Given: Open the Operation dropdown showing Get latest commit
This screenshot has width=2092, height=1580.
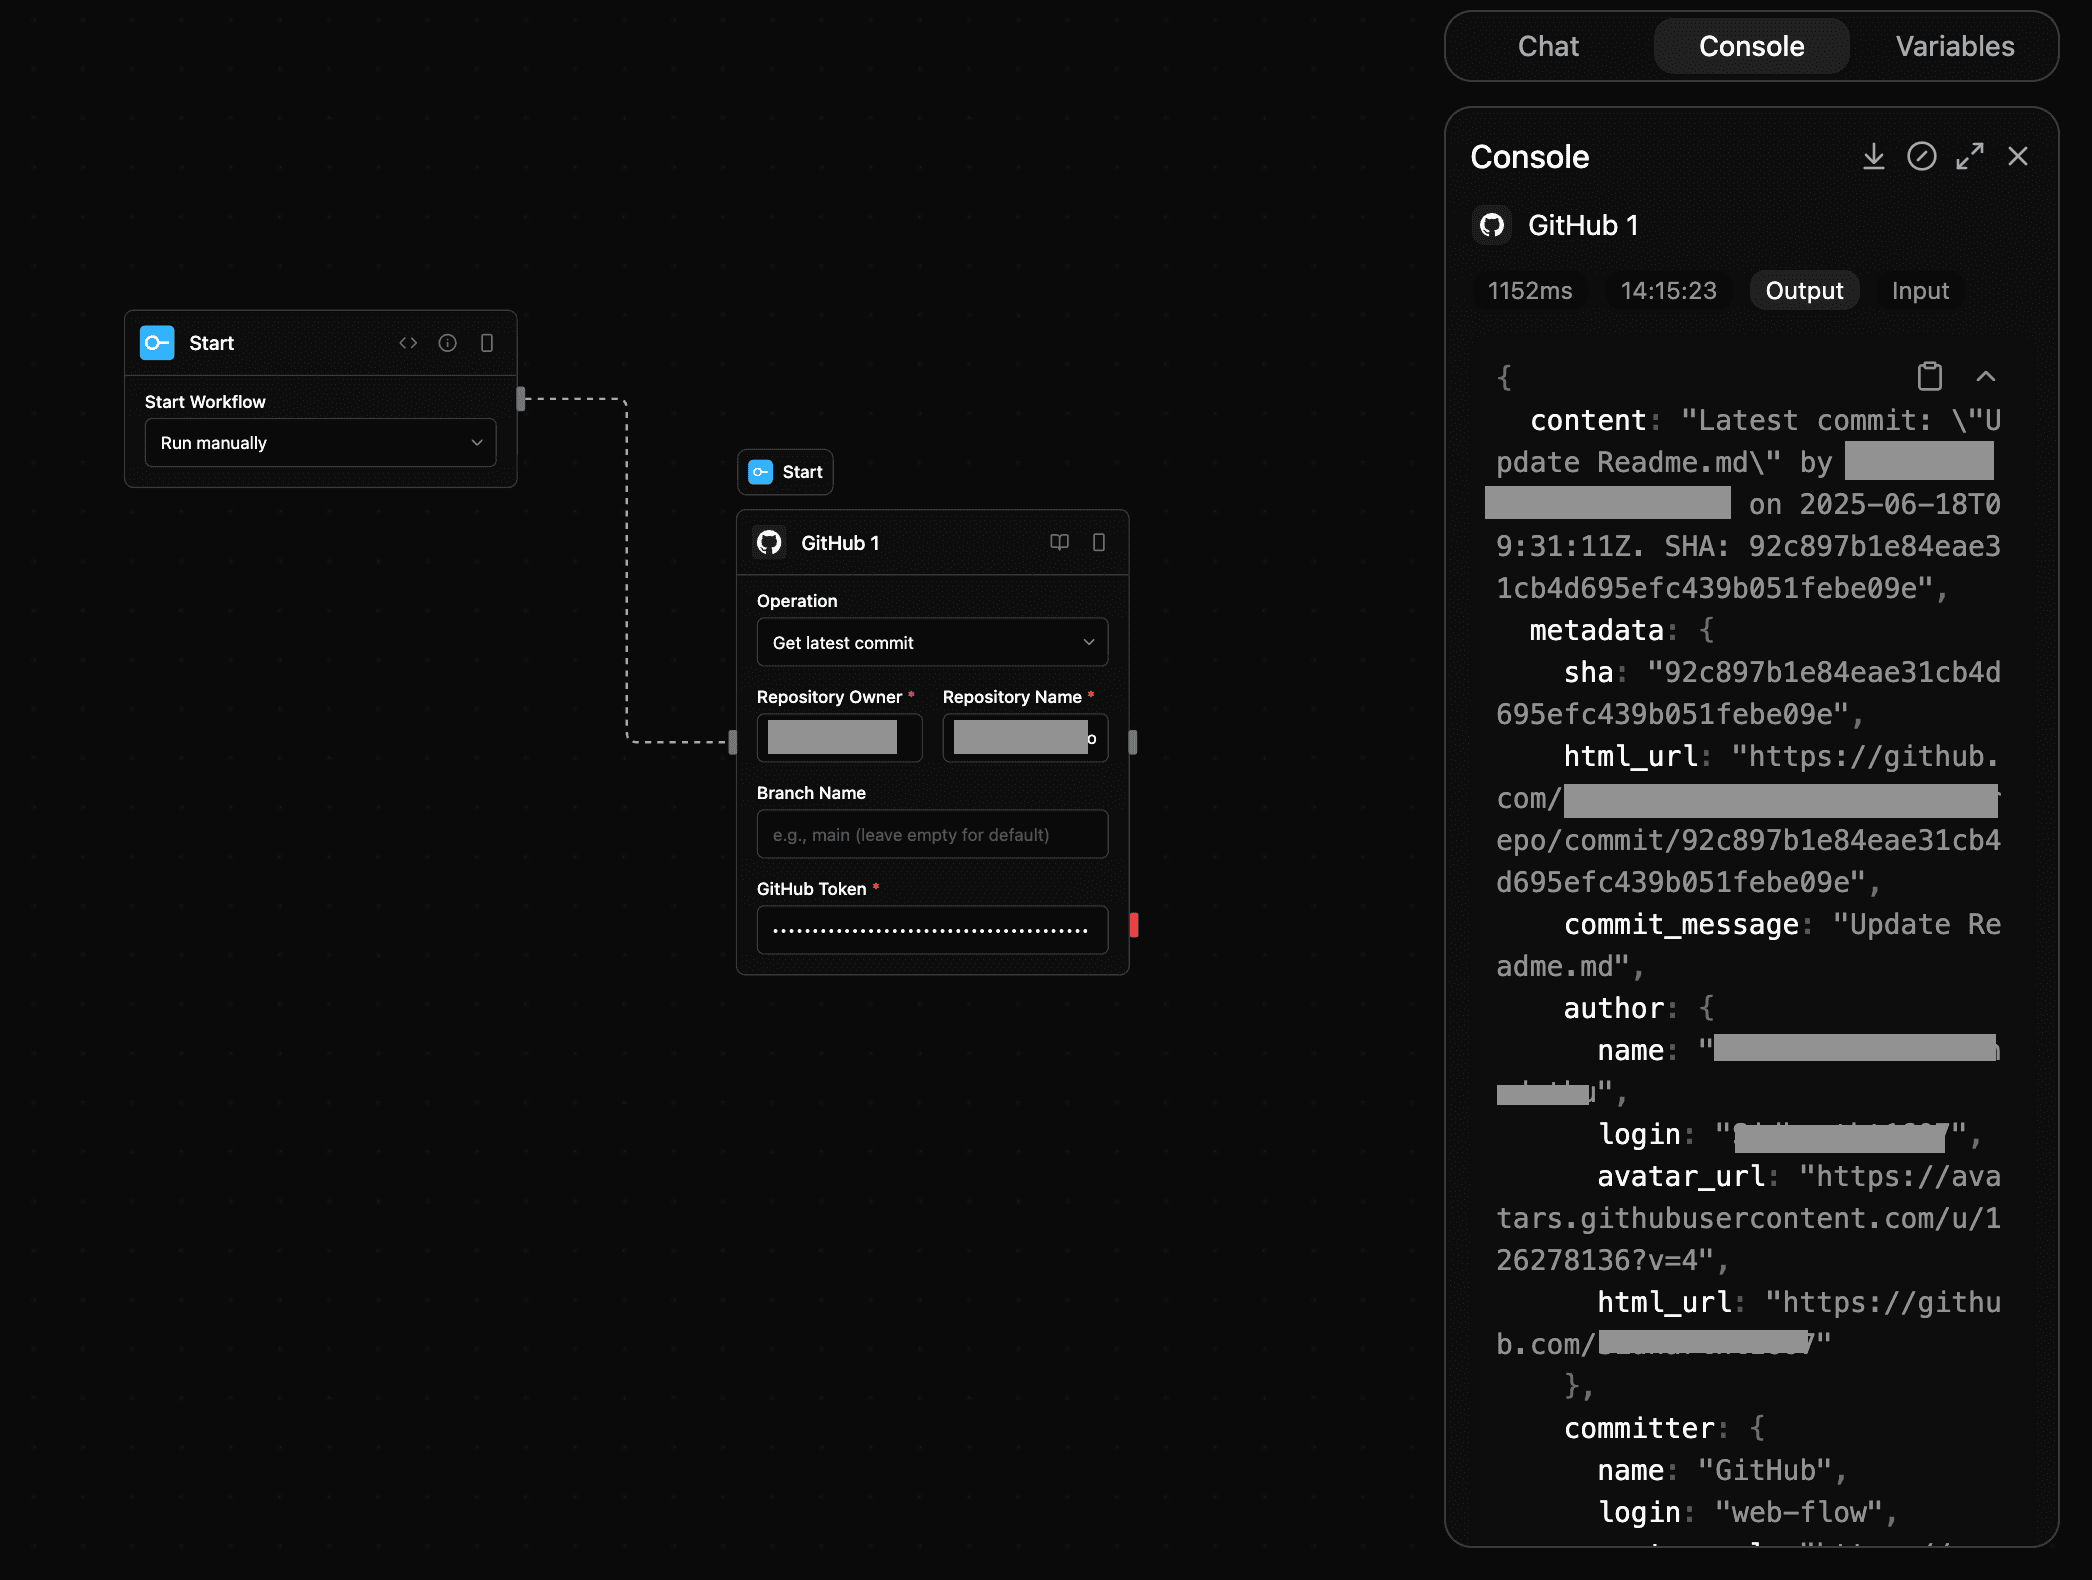Looking at the screenshot, I should tap(931, 642).
